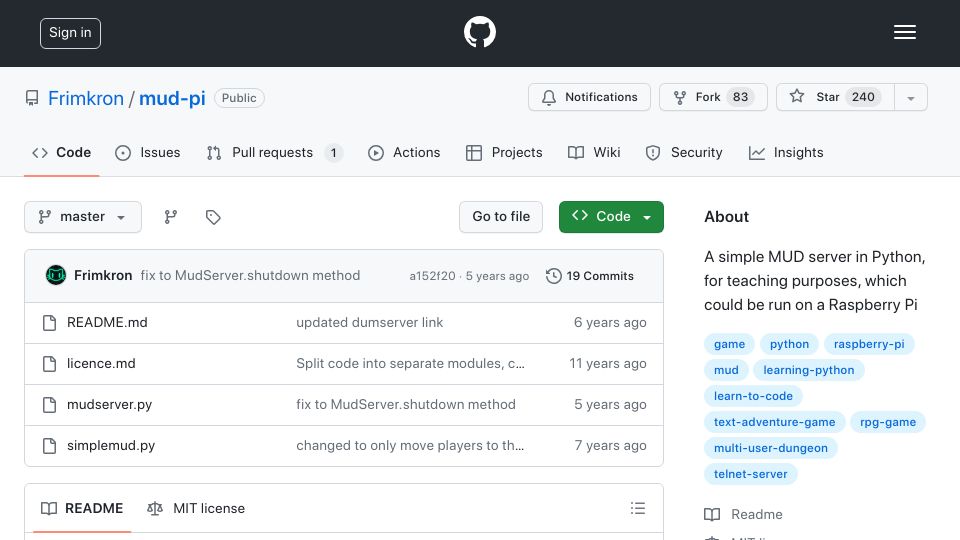This screenshot has height=540, width=960.
Task: Click the GitHub Octocat logo
Action: pyautogui.click(x=479, y=32)
